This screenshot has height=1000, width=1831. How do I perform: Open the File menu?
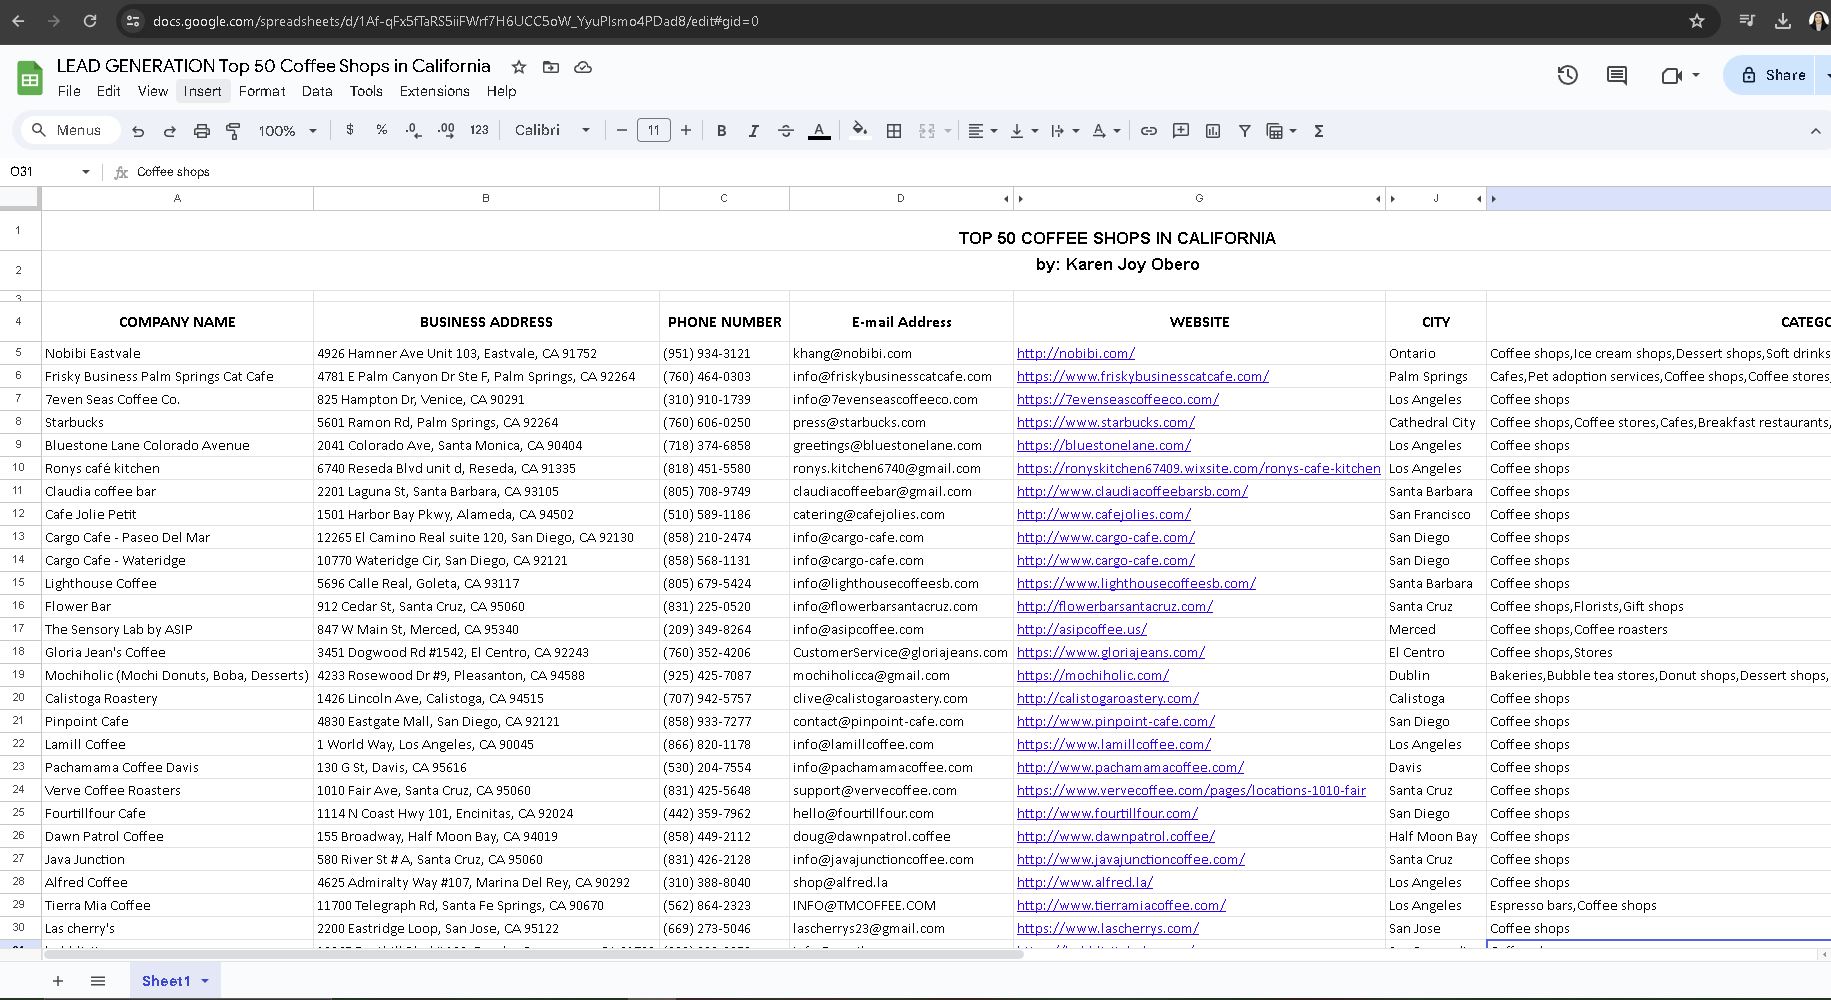tap(69, 91)
